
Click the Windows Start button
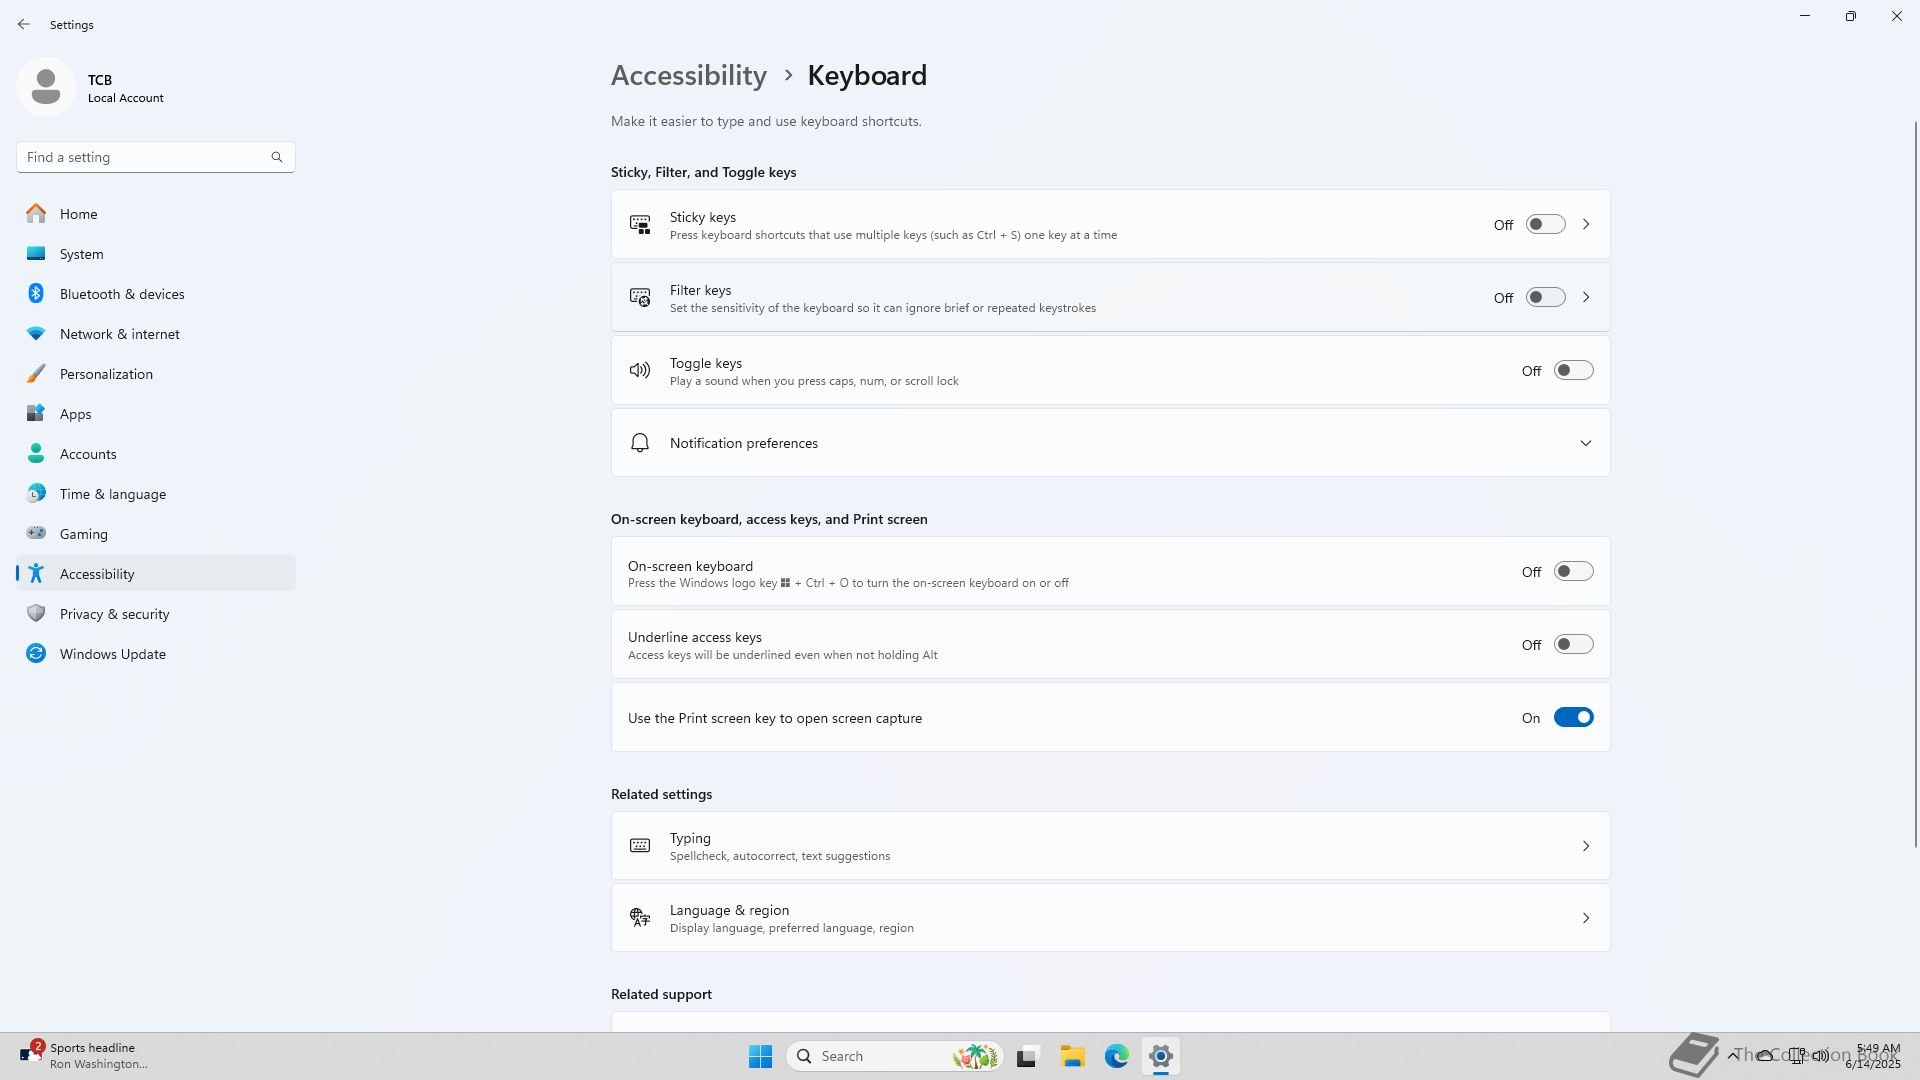760,1056
